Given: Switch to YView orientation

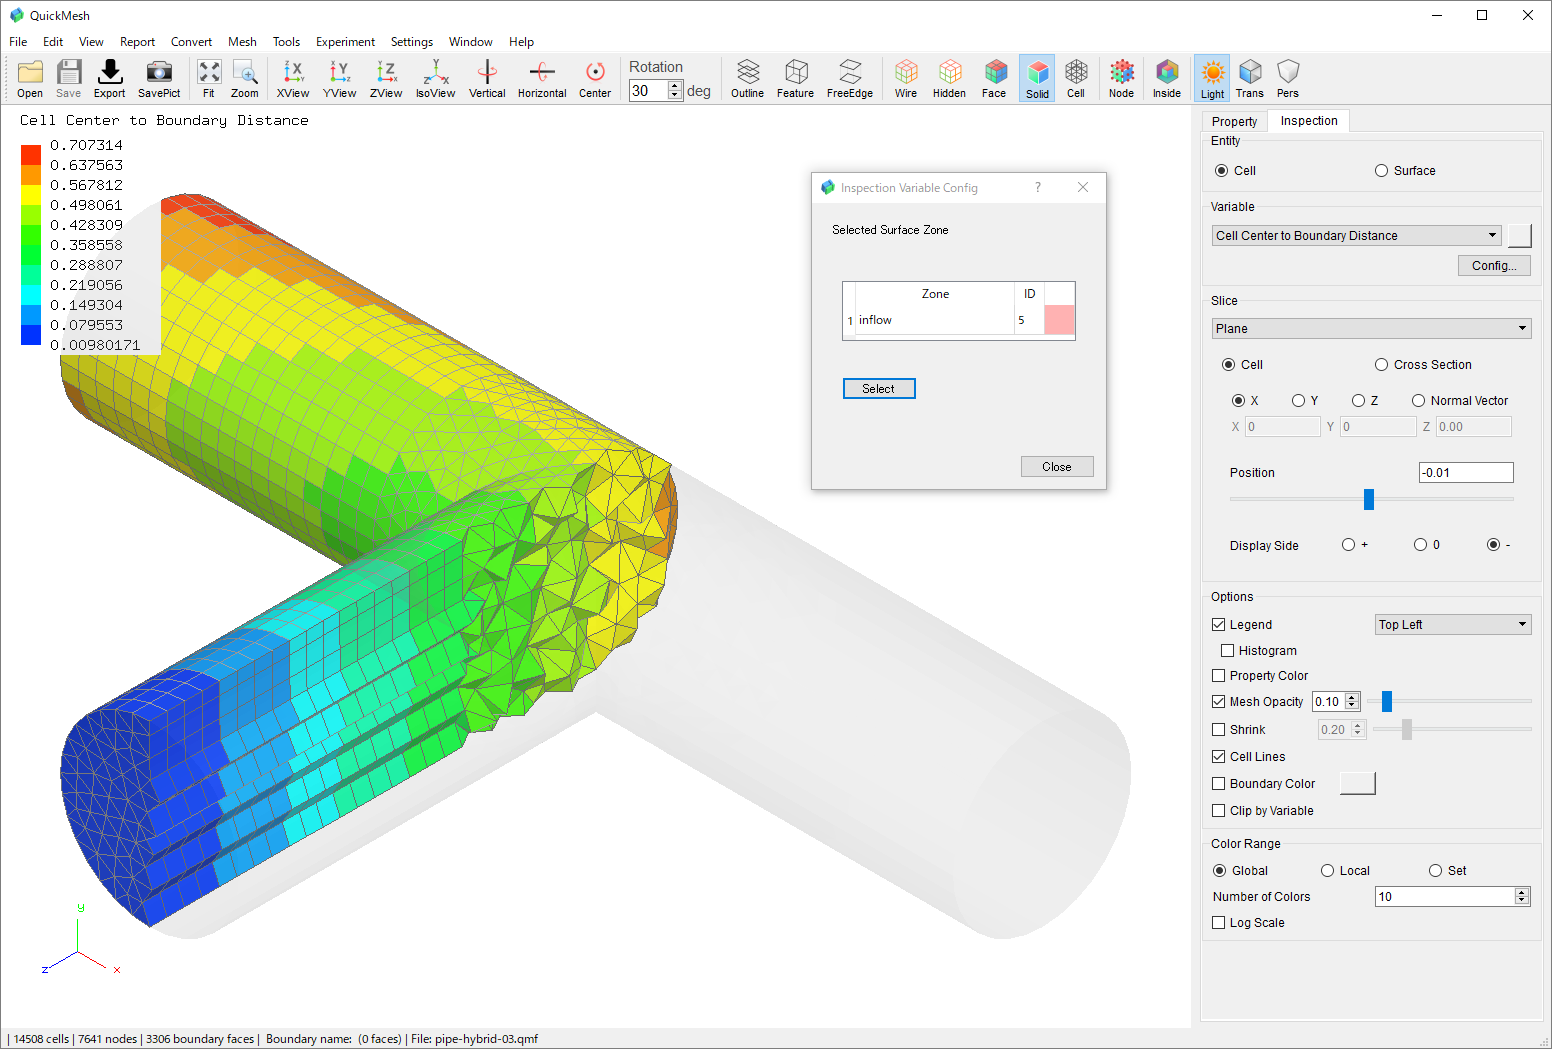Looking at the screenshot, I should tap(339, 78).
